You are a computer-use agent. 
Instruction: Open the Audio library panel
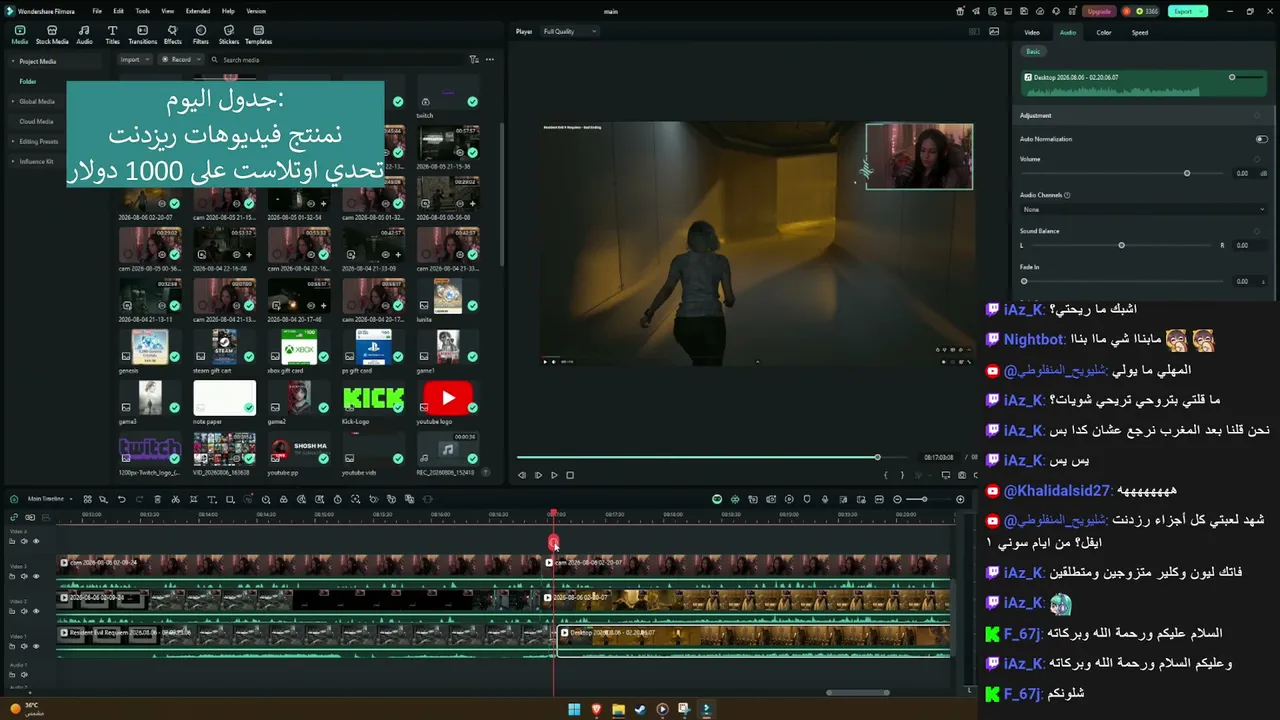pos(84,35)
